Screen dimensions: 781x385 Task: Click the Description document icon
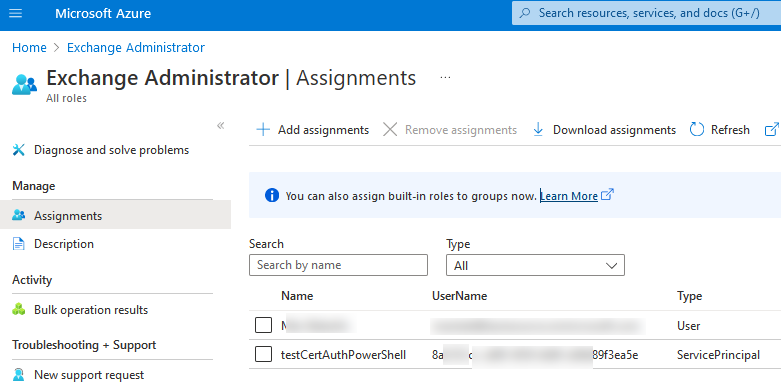[18, 244]
